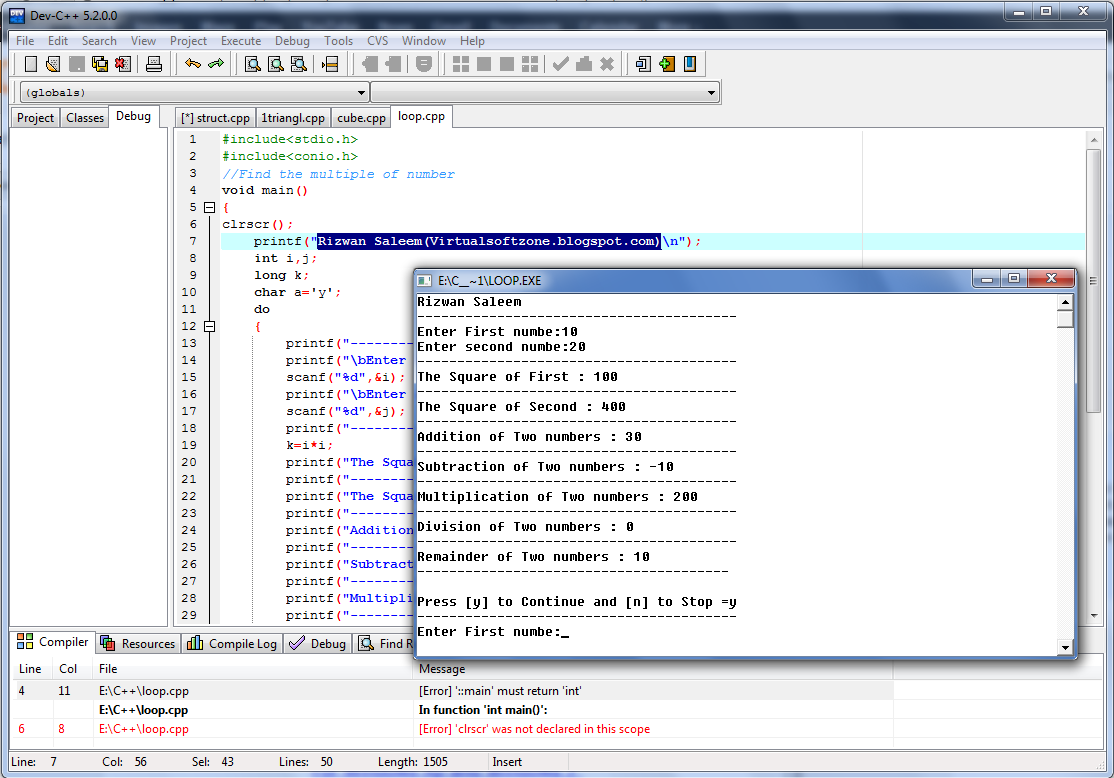Open the Help menu
Screen dimensions: 1114x778
(472, 40)
